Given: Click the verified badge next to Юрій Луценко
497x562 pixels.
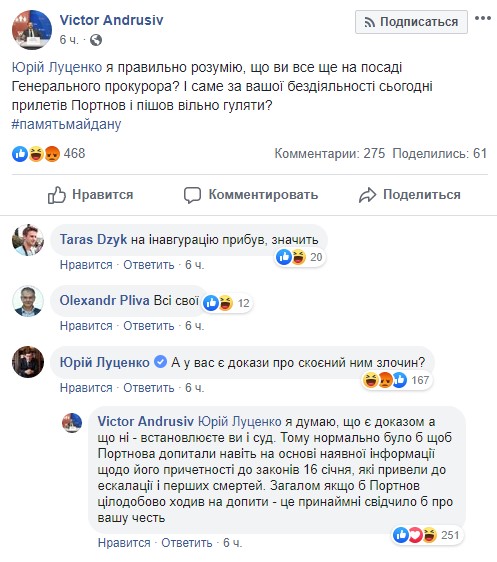Looking at the screenshot, I should coord(160,362).
